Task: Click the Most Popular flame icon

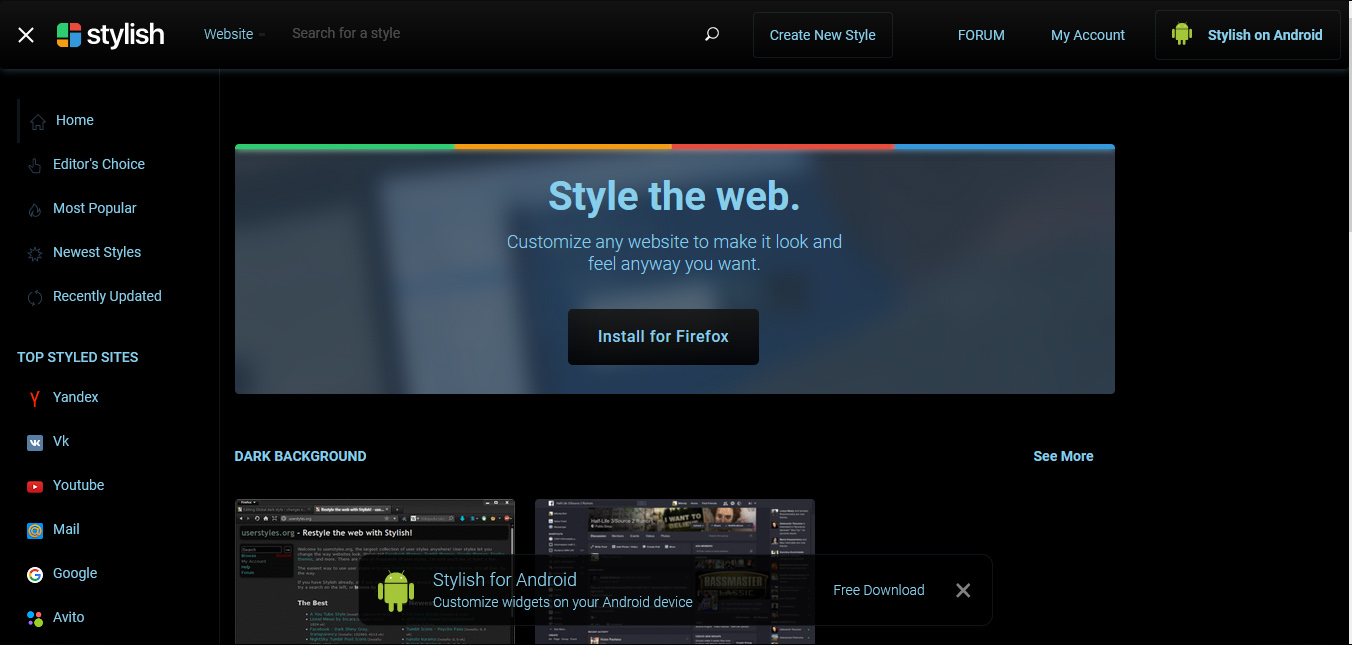Action: pyautogui.click(x=35, y=210)
